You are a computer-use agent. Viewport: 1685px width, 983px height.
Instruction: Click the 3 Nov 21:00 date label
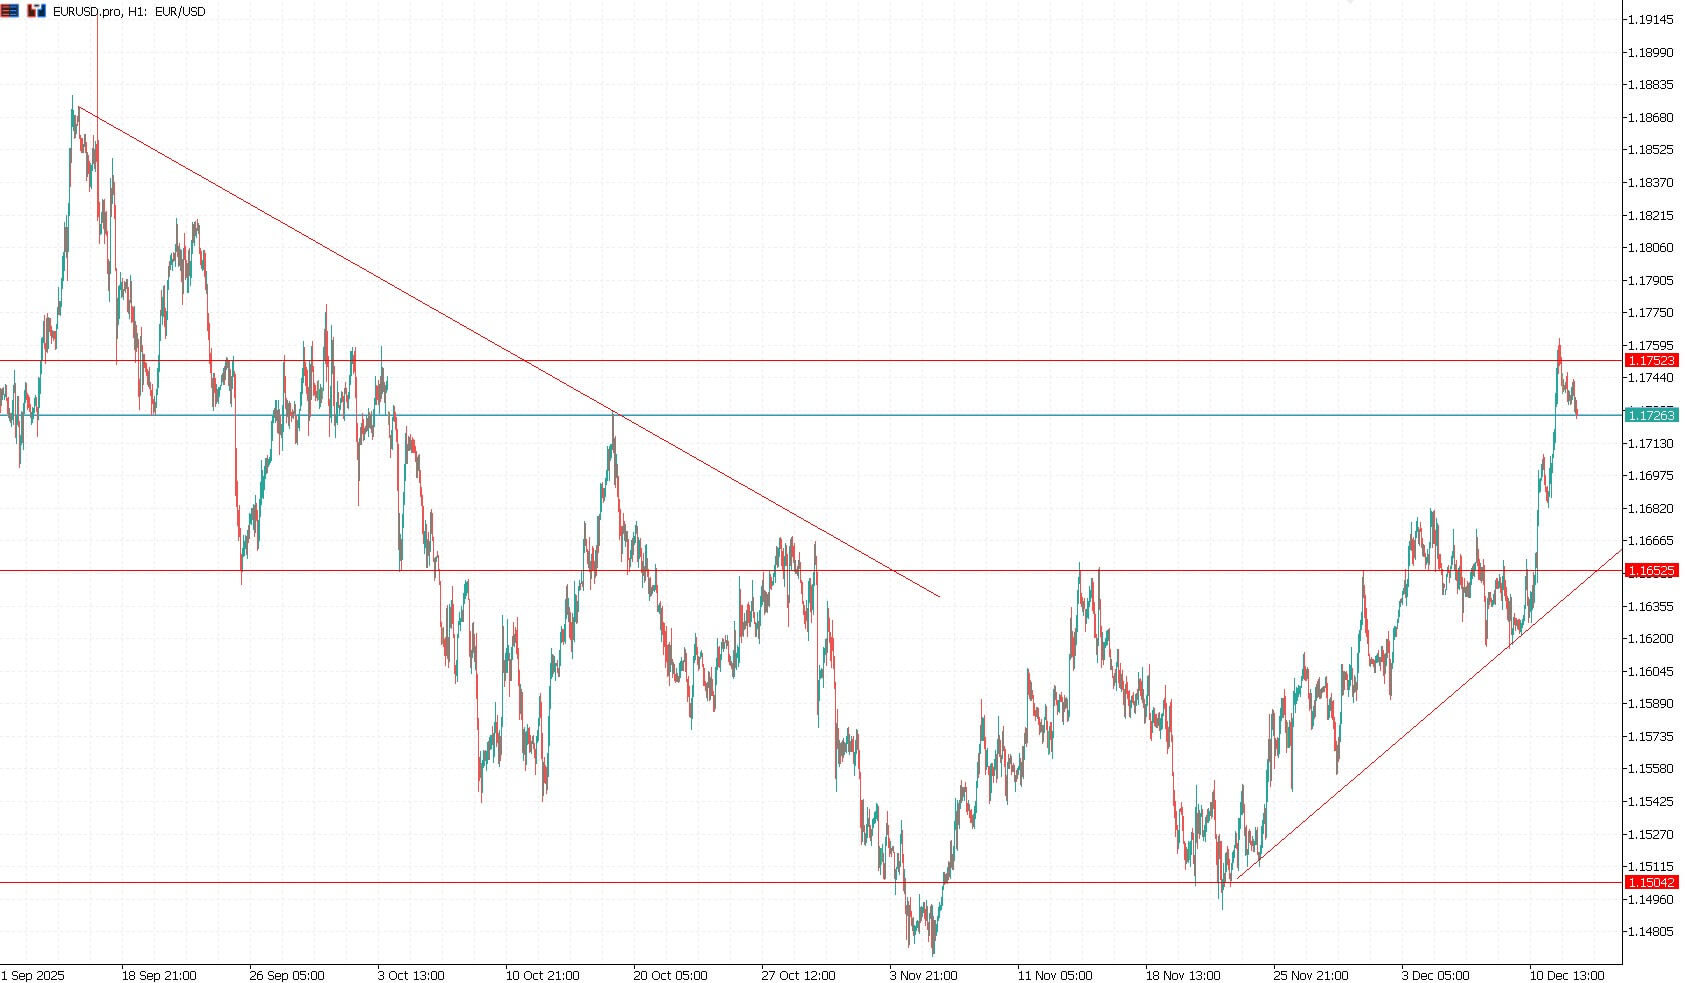(923, 975)
